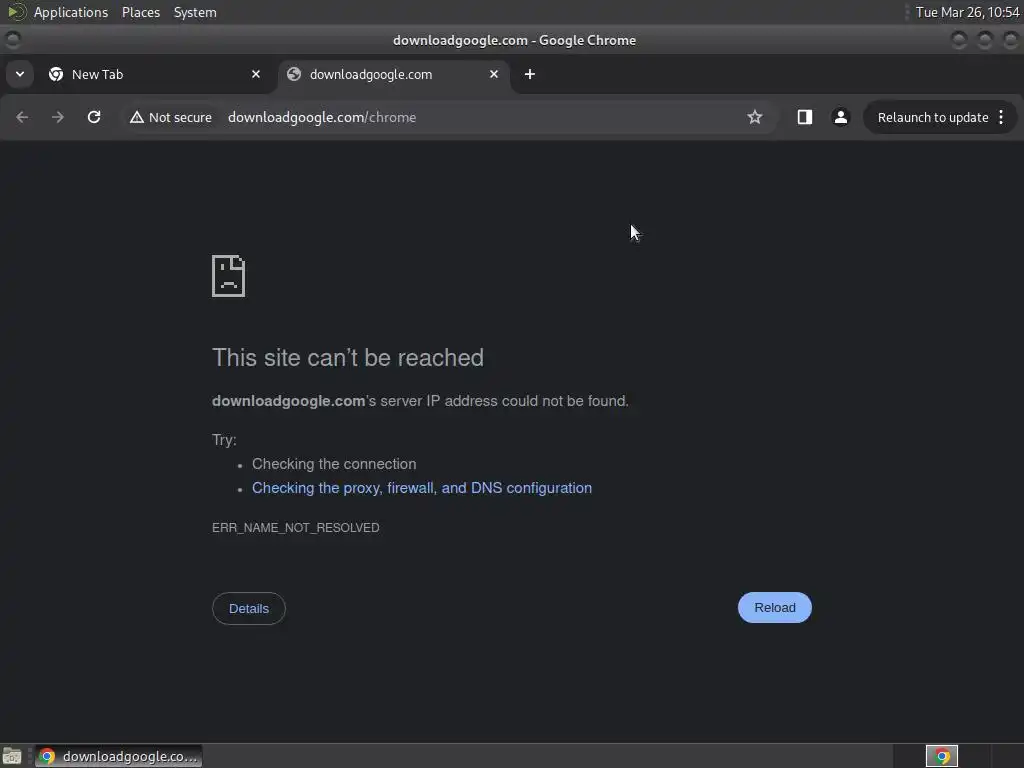Image resolution: width=1024 pixels, height=768 pixels.
Task: Bookmark this page with the star icon
Action: (755, 117)
